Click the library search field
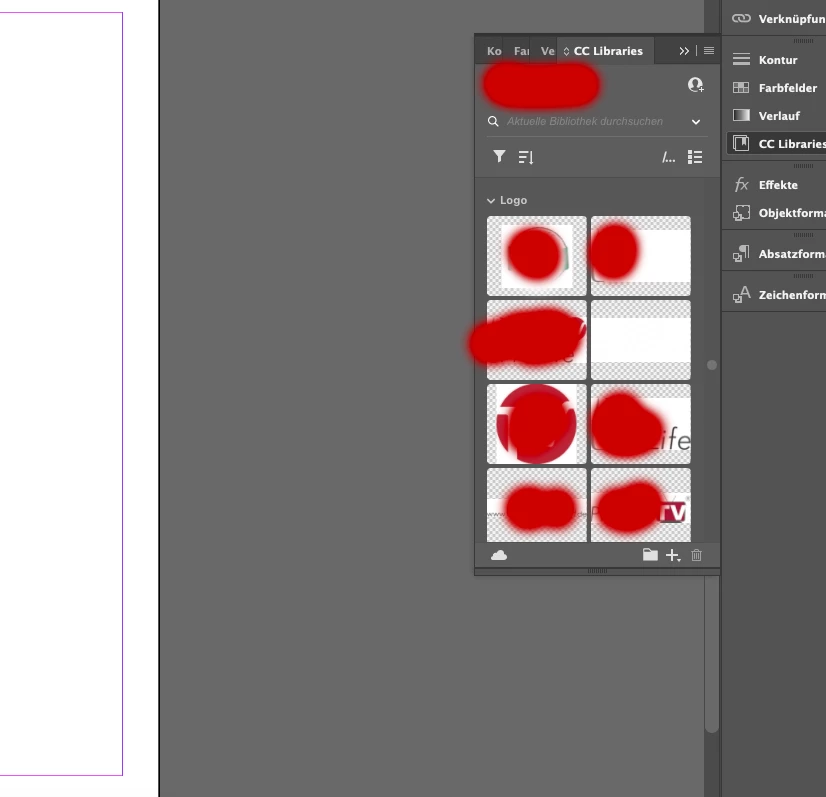This screenshot has height=797, width=826. (597, 122)
